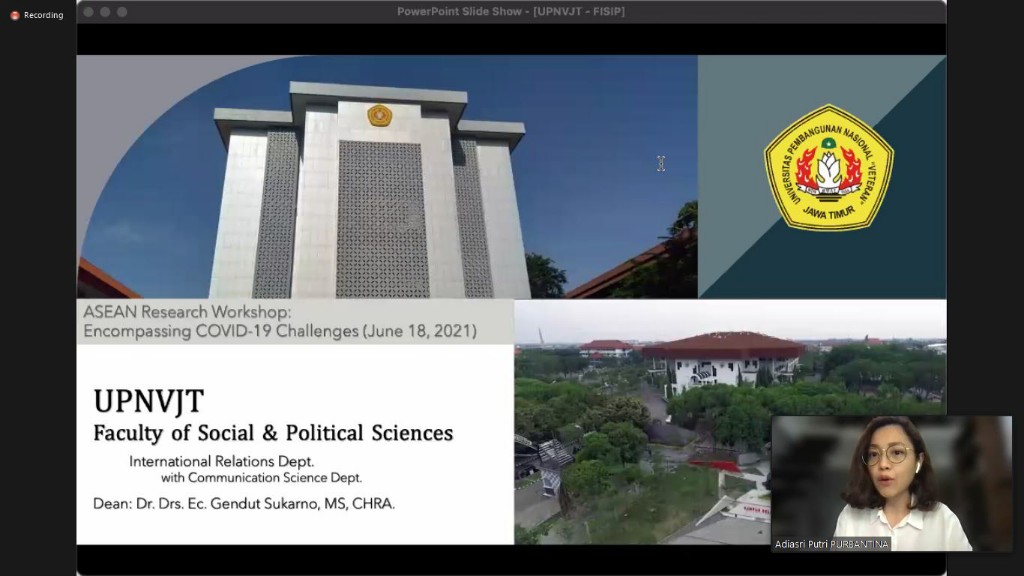Close the PowerPoint Slide Show window

(88, 12)
